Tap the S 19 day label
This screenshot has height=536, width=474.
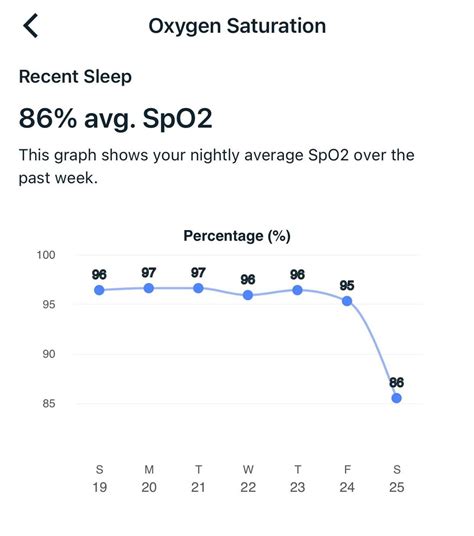(99, 479)
